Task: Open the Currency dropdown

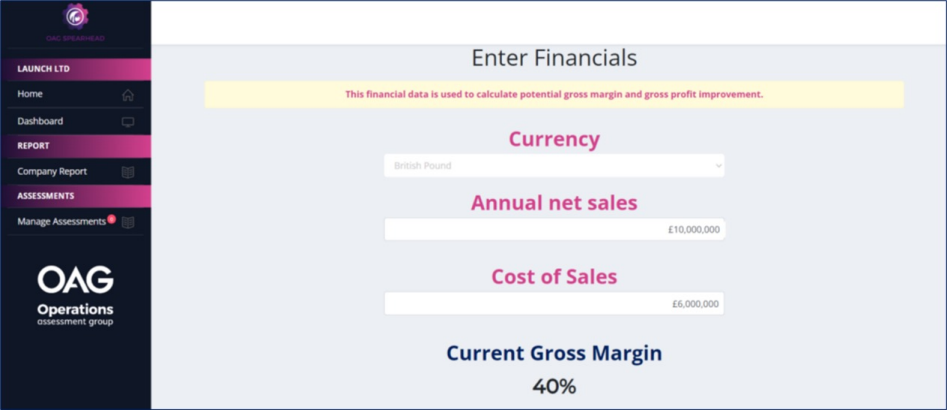Action: [554, 166]
